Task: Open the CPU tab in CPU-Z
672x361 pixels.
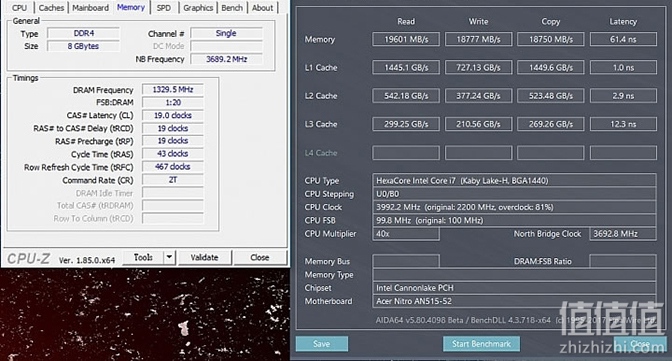Action: [19, 8]
